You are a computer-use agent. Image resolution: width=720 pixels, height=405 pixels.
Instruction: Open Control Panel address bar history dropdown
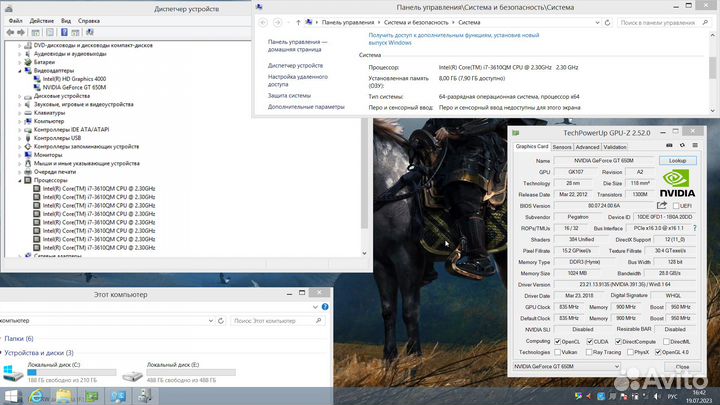[x=597, y=22]
